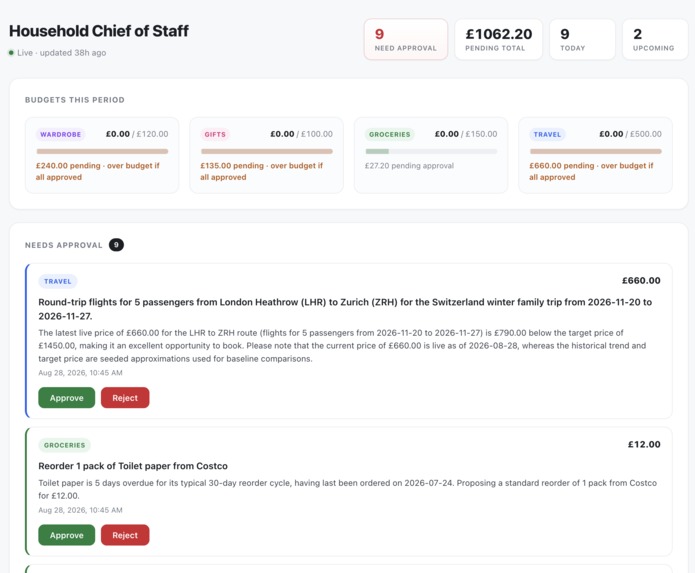The height and width of the screenshot is (573, 695).
Task: Select the Upcoming stat card
Action: point(655,39)
